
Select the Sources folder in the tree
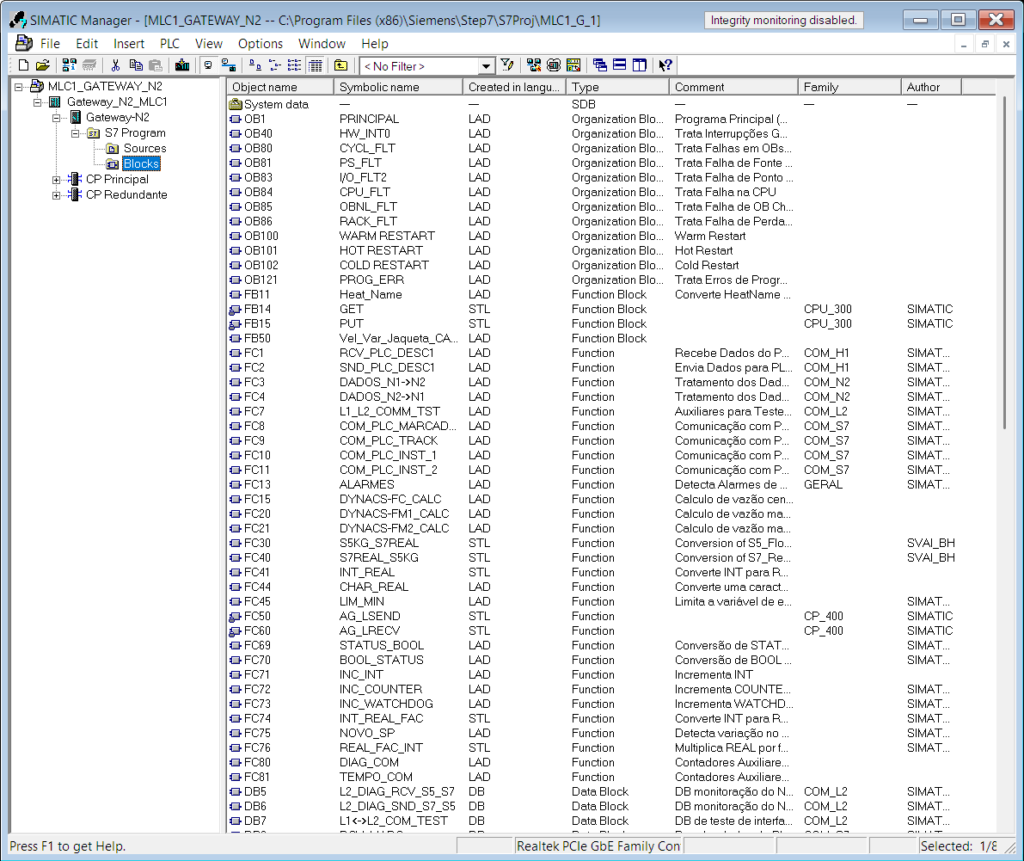[145, 148]
